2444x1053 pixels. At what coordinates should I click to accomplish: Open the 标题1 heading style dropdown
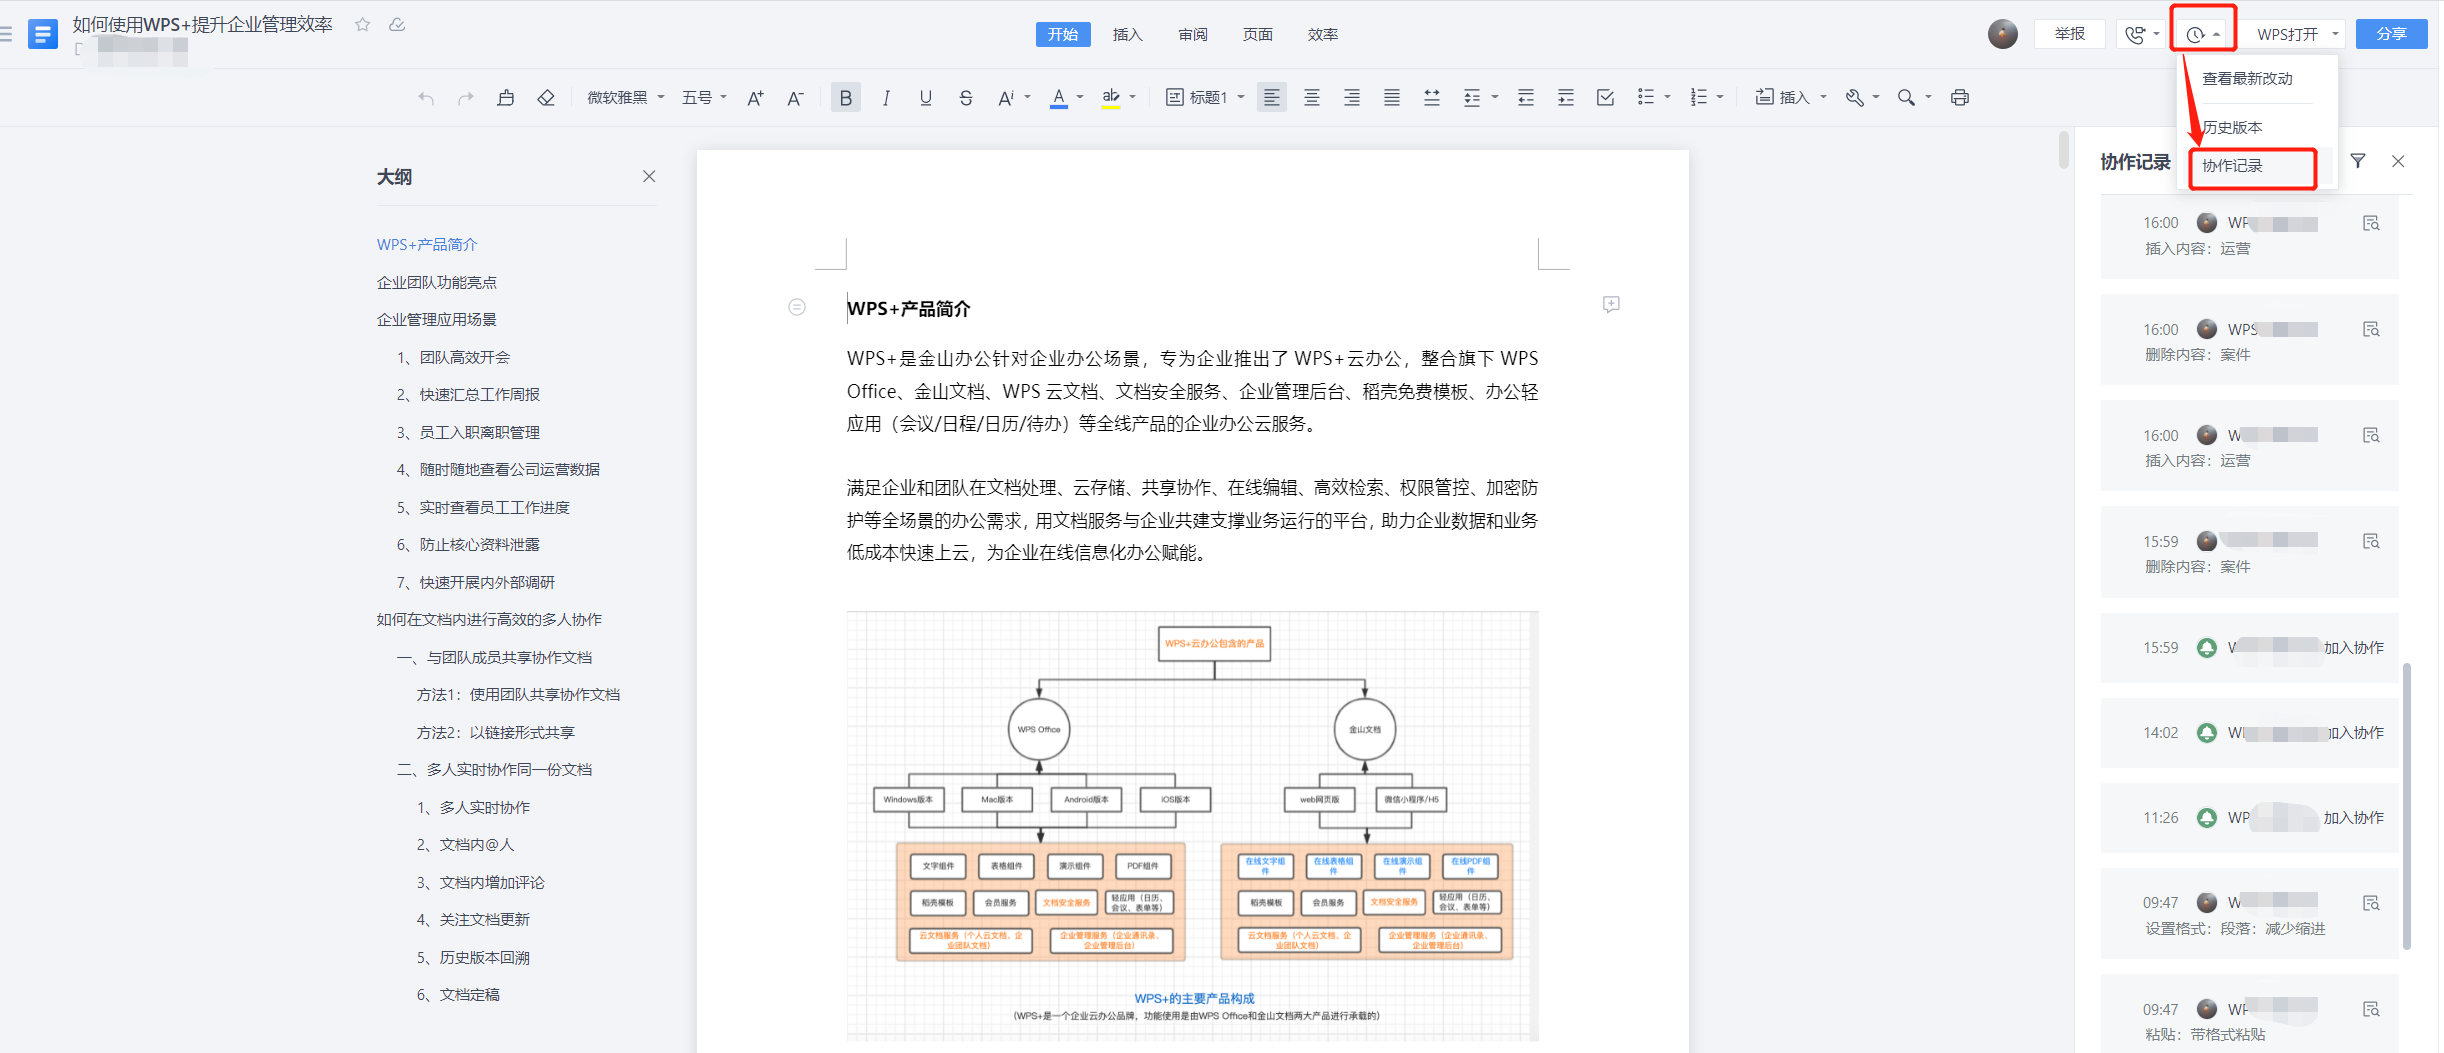coord(1205,97)
